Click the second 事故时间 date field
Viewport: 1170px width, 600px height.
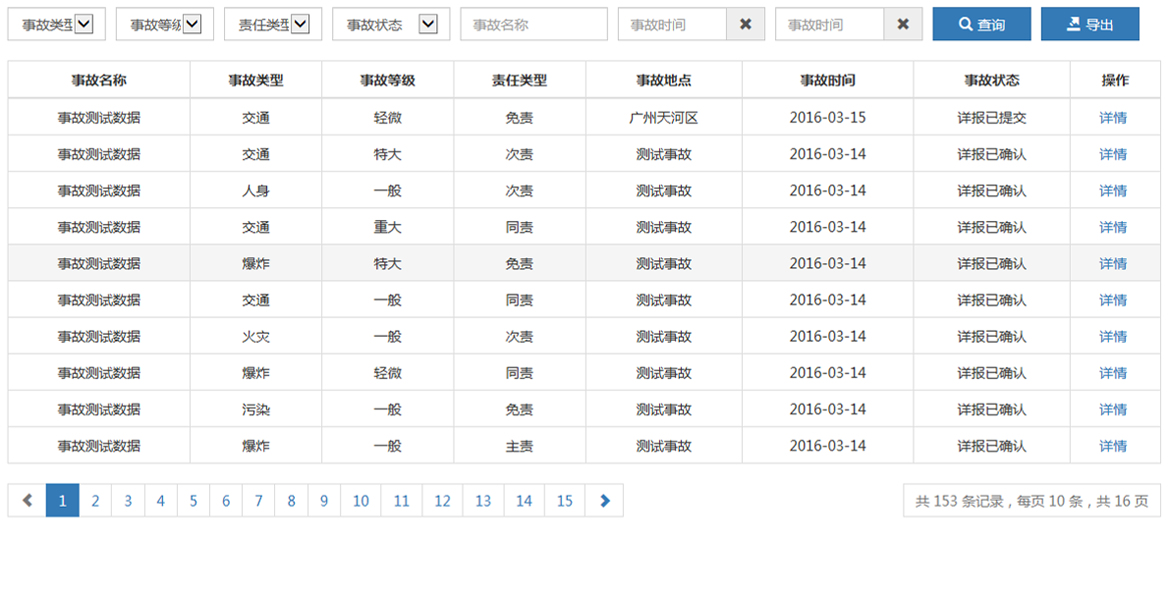(x=830, y=24)
